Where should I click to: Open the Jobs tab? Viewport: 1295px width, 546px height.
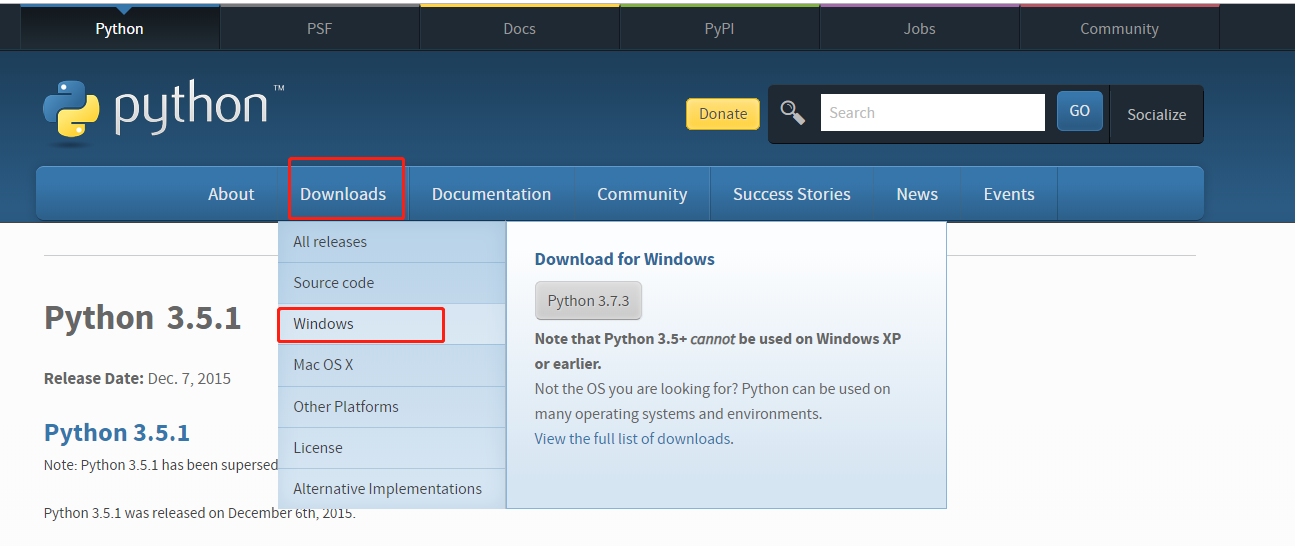tap(919, 28)
